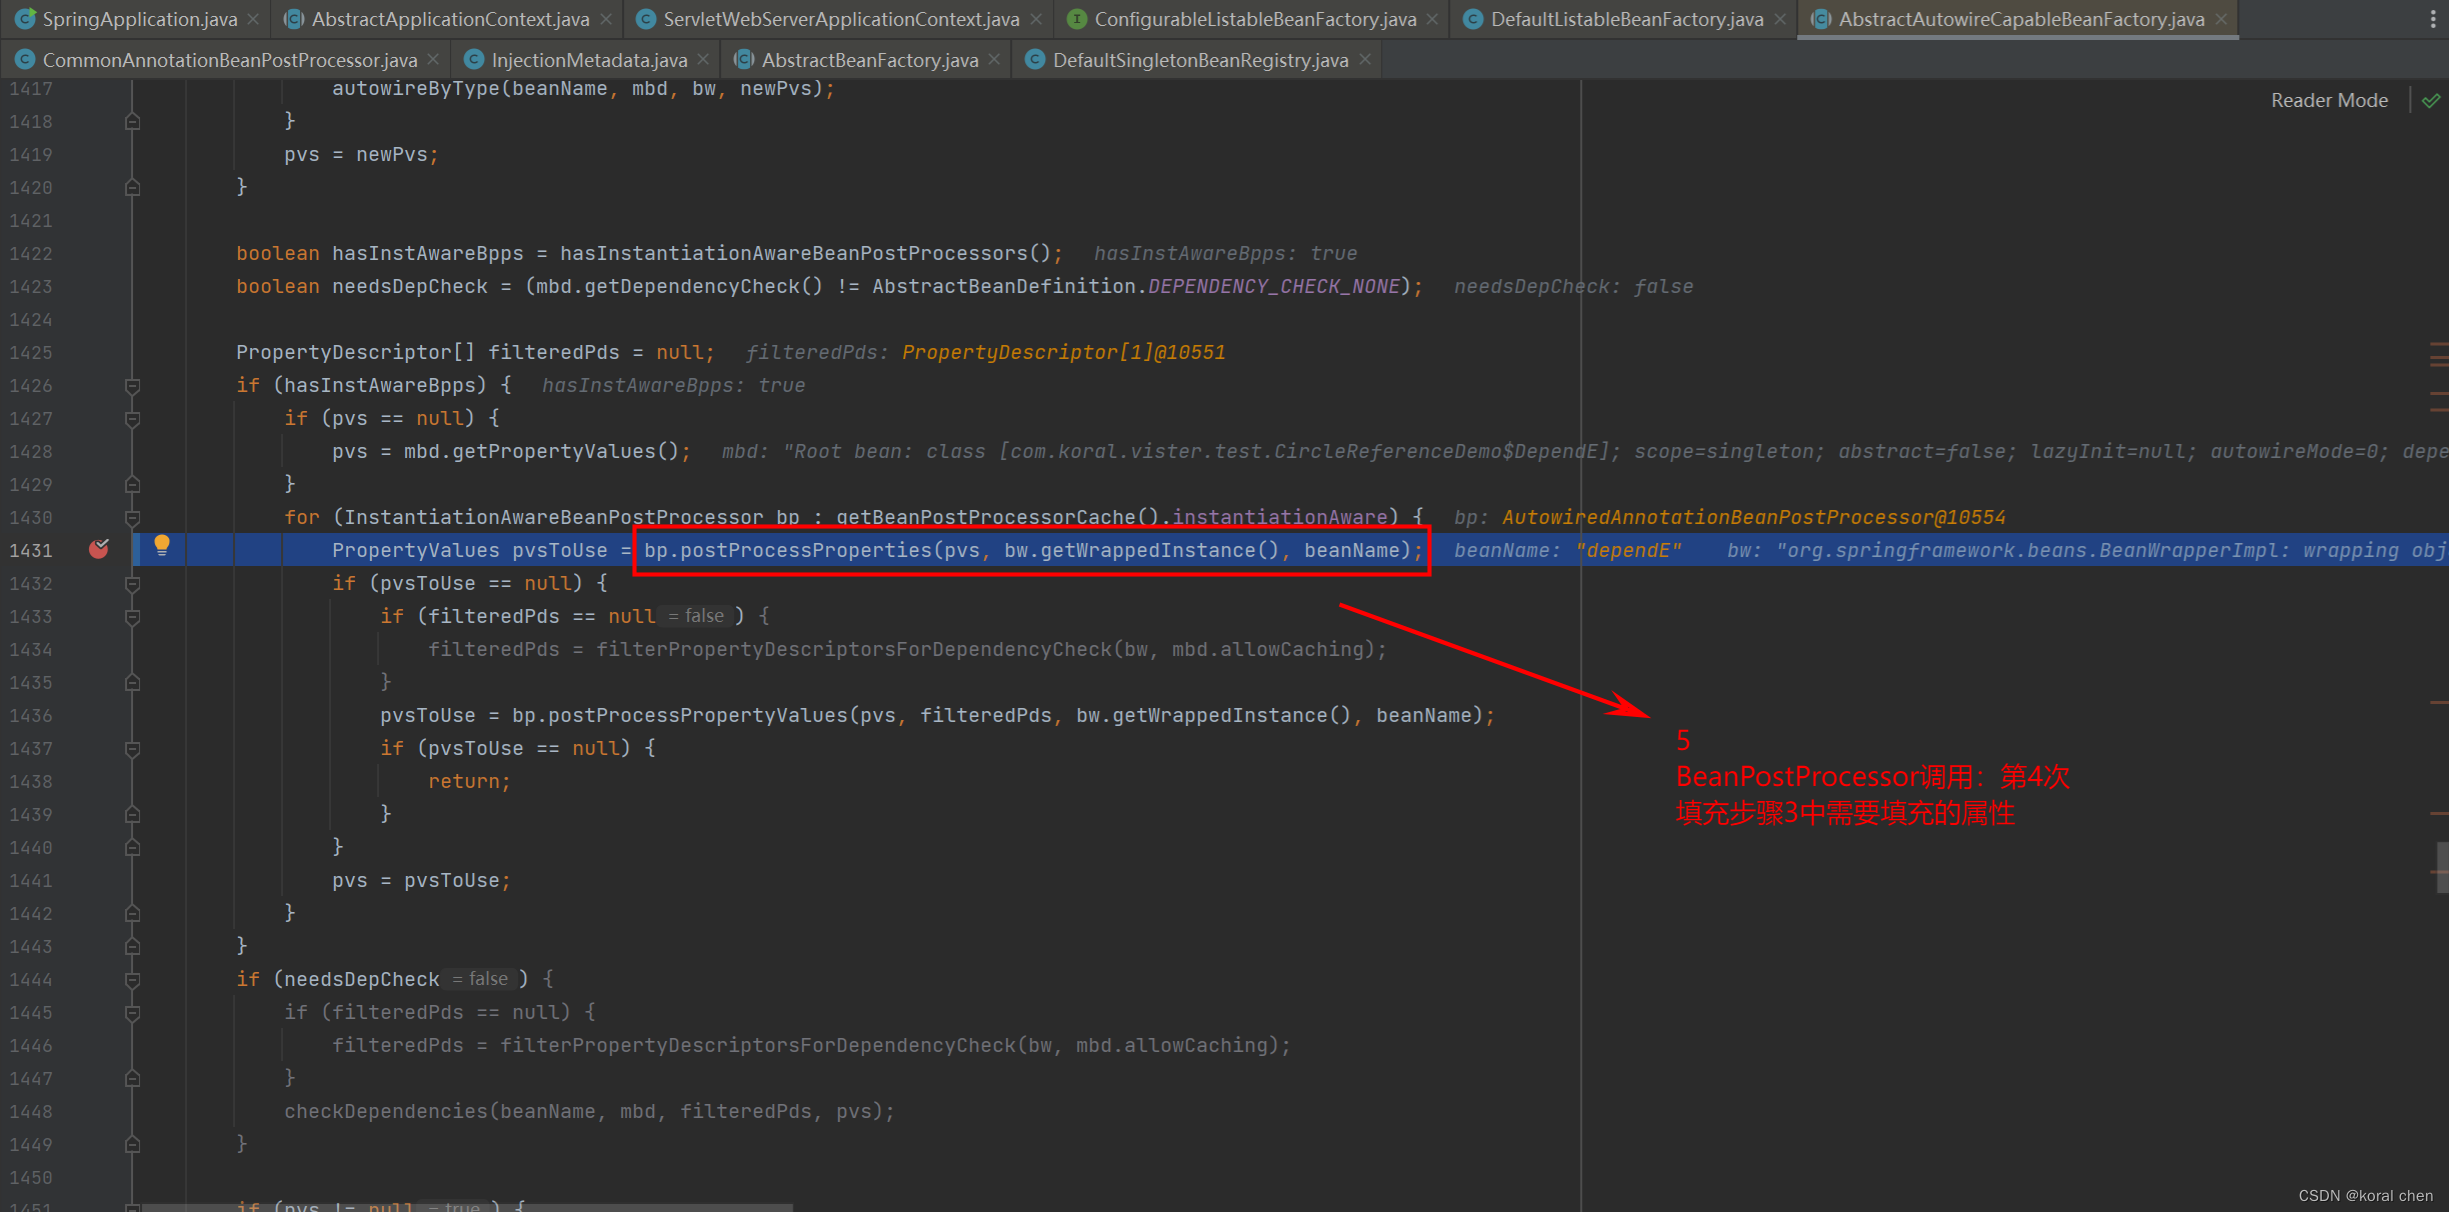Click autowireByType call on line 1417
This screenshot has width=2449, height=1212.
coord(415,89)
